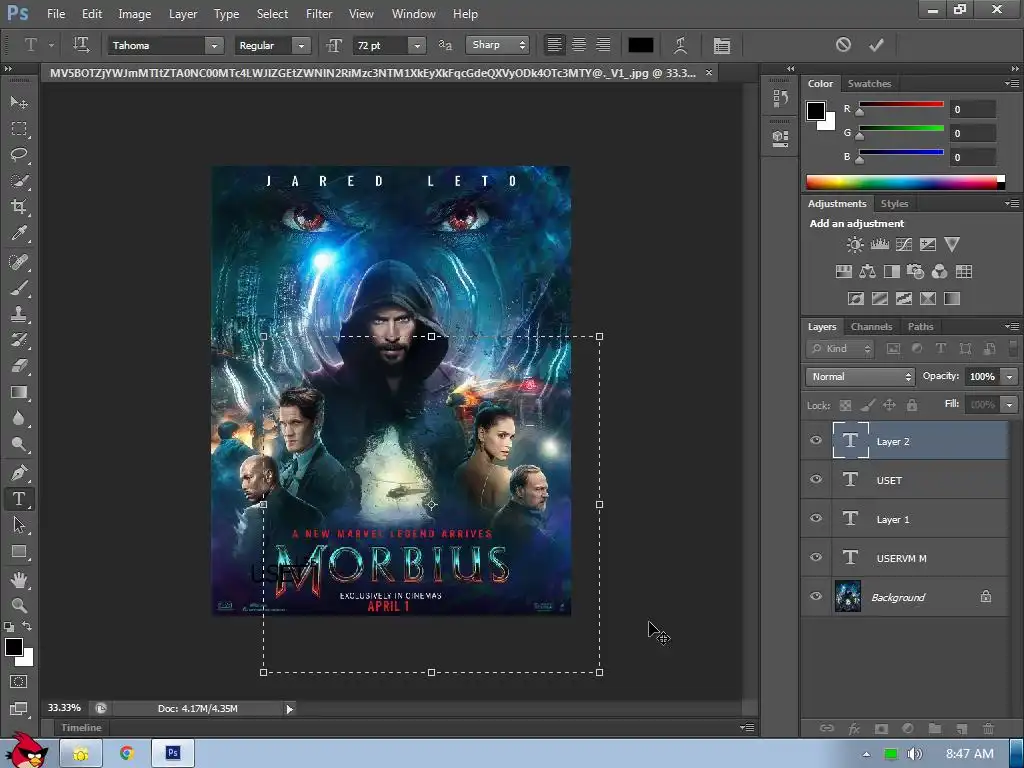
Task: Click the text color swatch in options bar
Action: 640,45
